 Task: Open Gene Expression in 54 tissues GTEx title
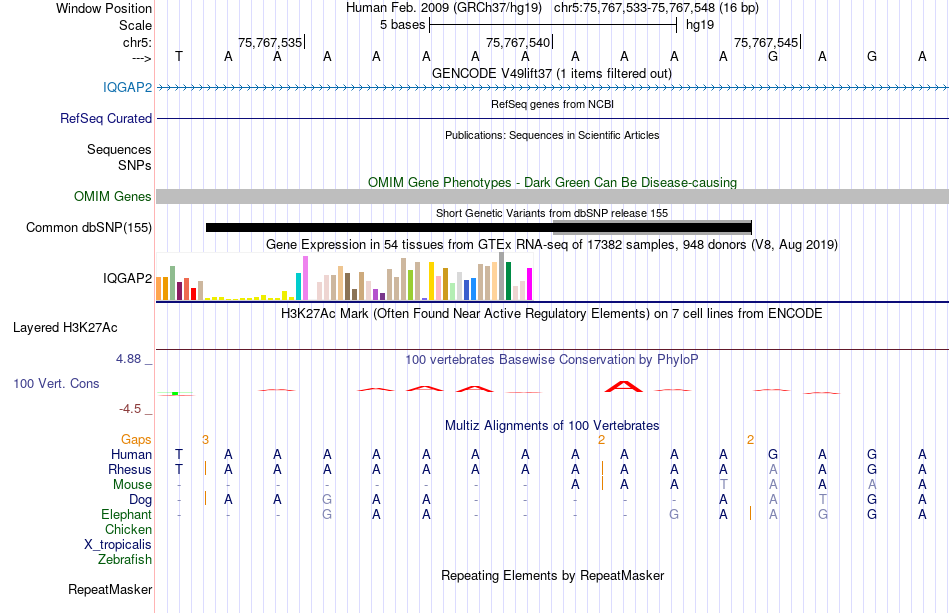552,244
